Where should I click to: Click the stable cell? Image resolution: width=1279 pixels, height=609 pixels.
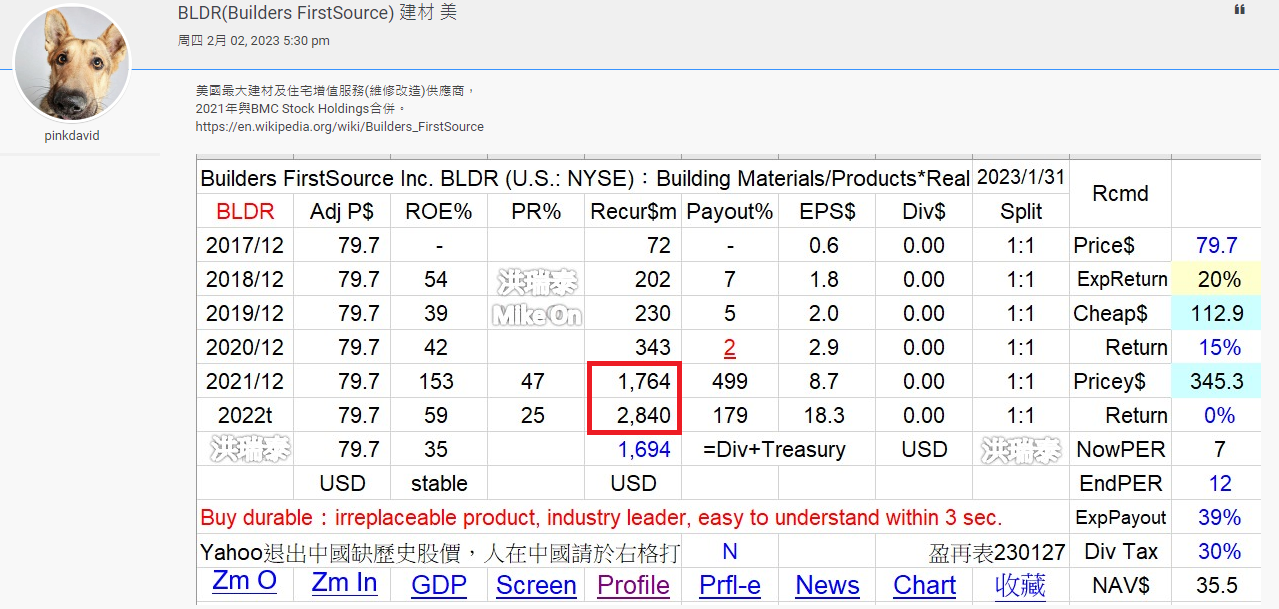click(439, 483)
